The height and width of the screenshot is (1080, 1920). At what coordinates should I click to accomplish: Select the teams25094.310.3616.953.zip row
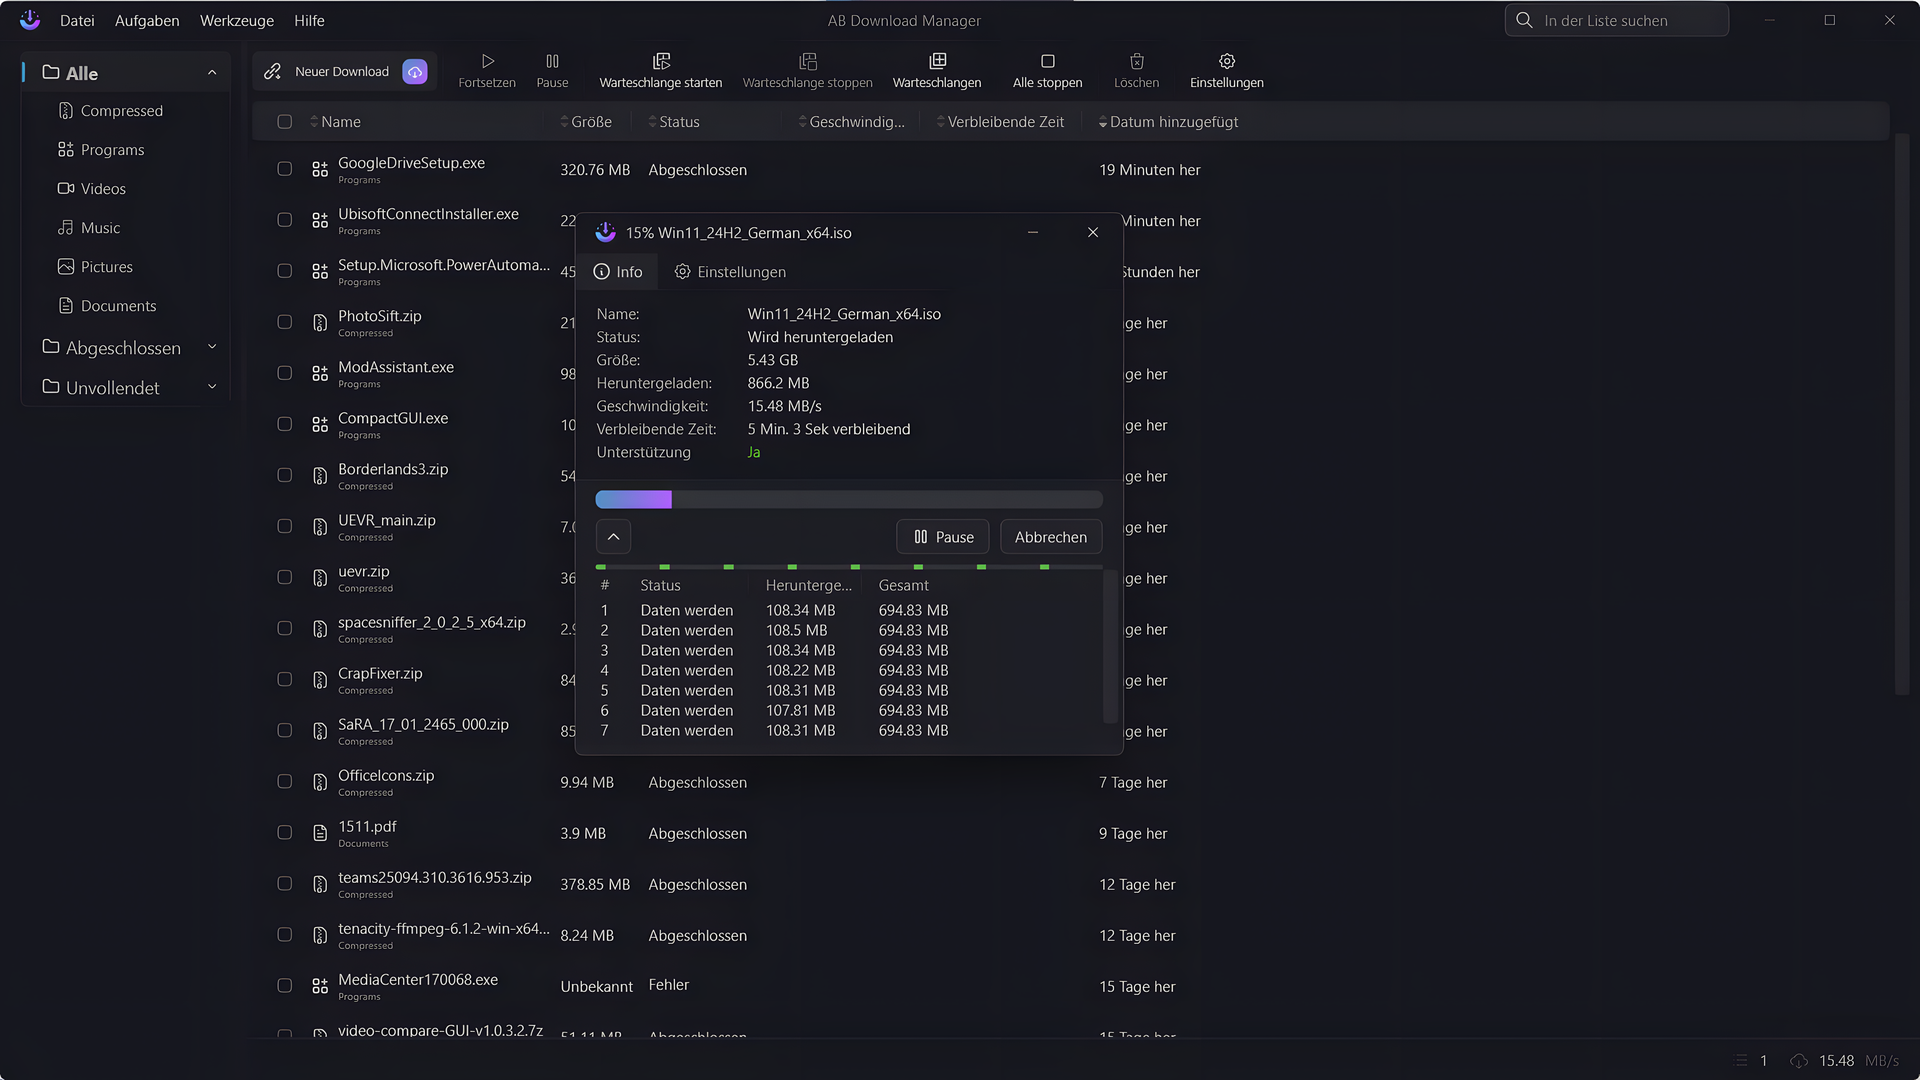1070,884
